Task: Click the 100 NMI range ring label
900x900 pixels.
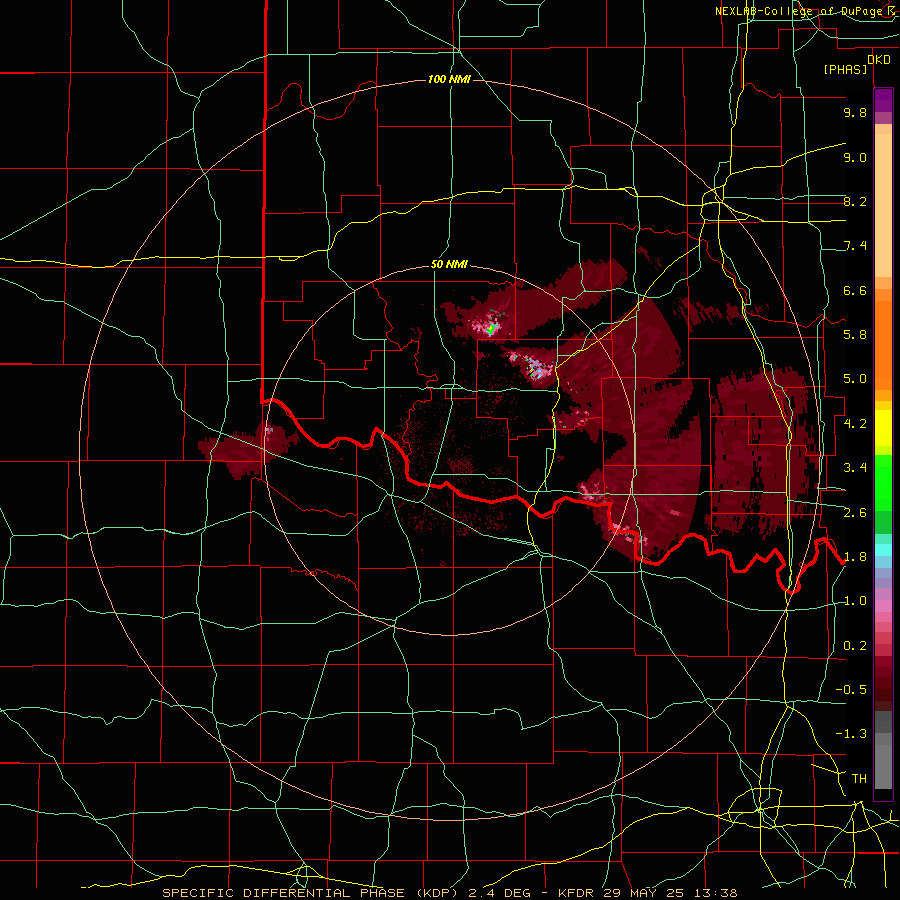Action: point(449,79)
